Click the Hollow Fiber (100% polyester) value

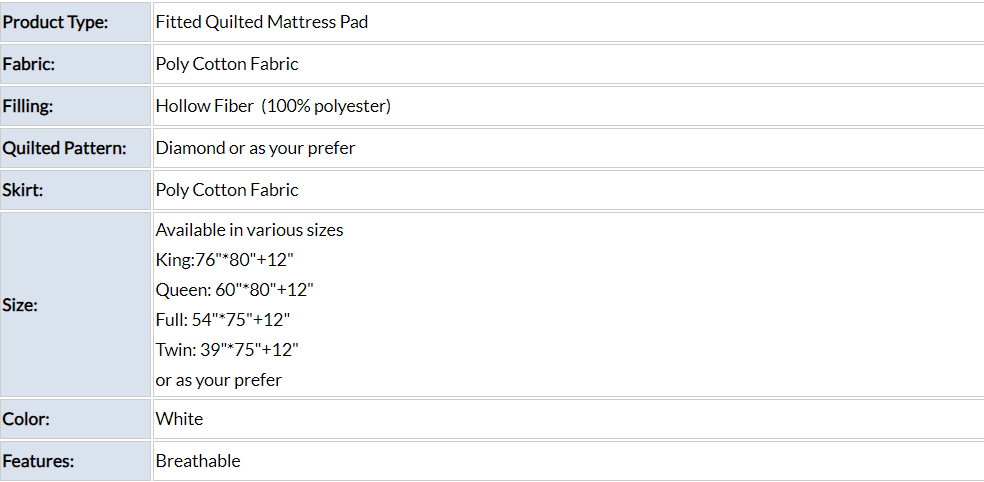click(x=273, y=106)
